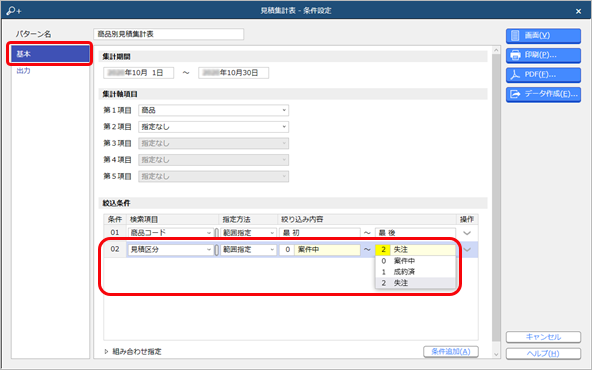Choose option 1 成約済 from list

415,272
